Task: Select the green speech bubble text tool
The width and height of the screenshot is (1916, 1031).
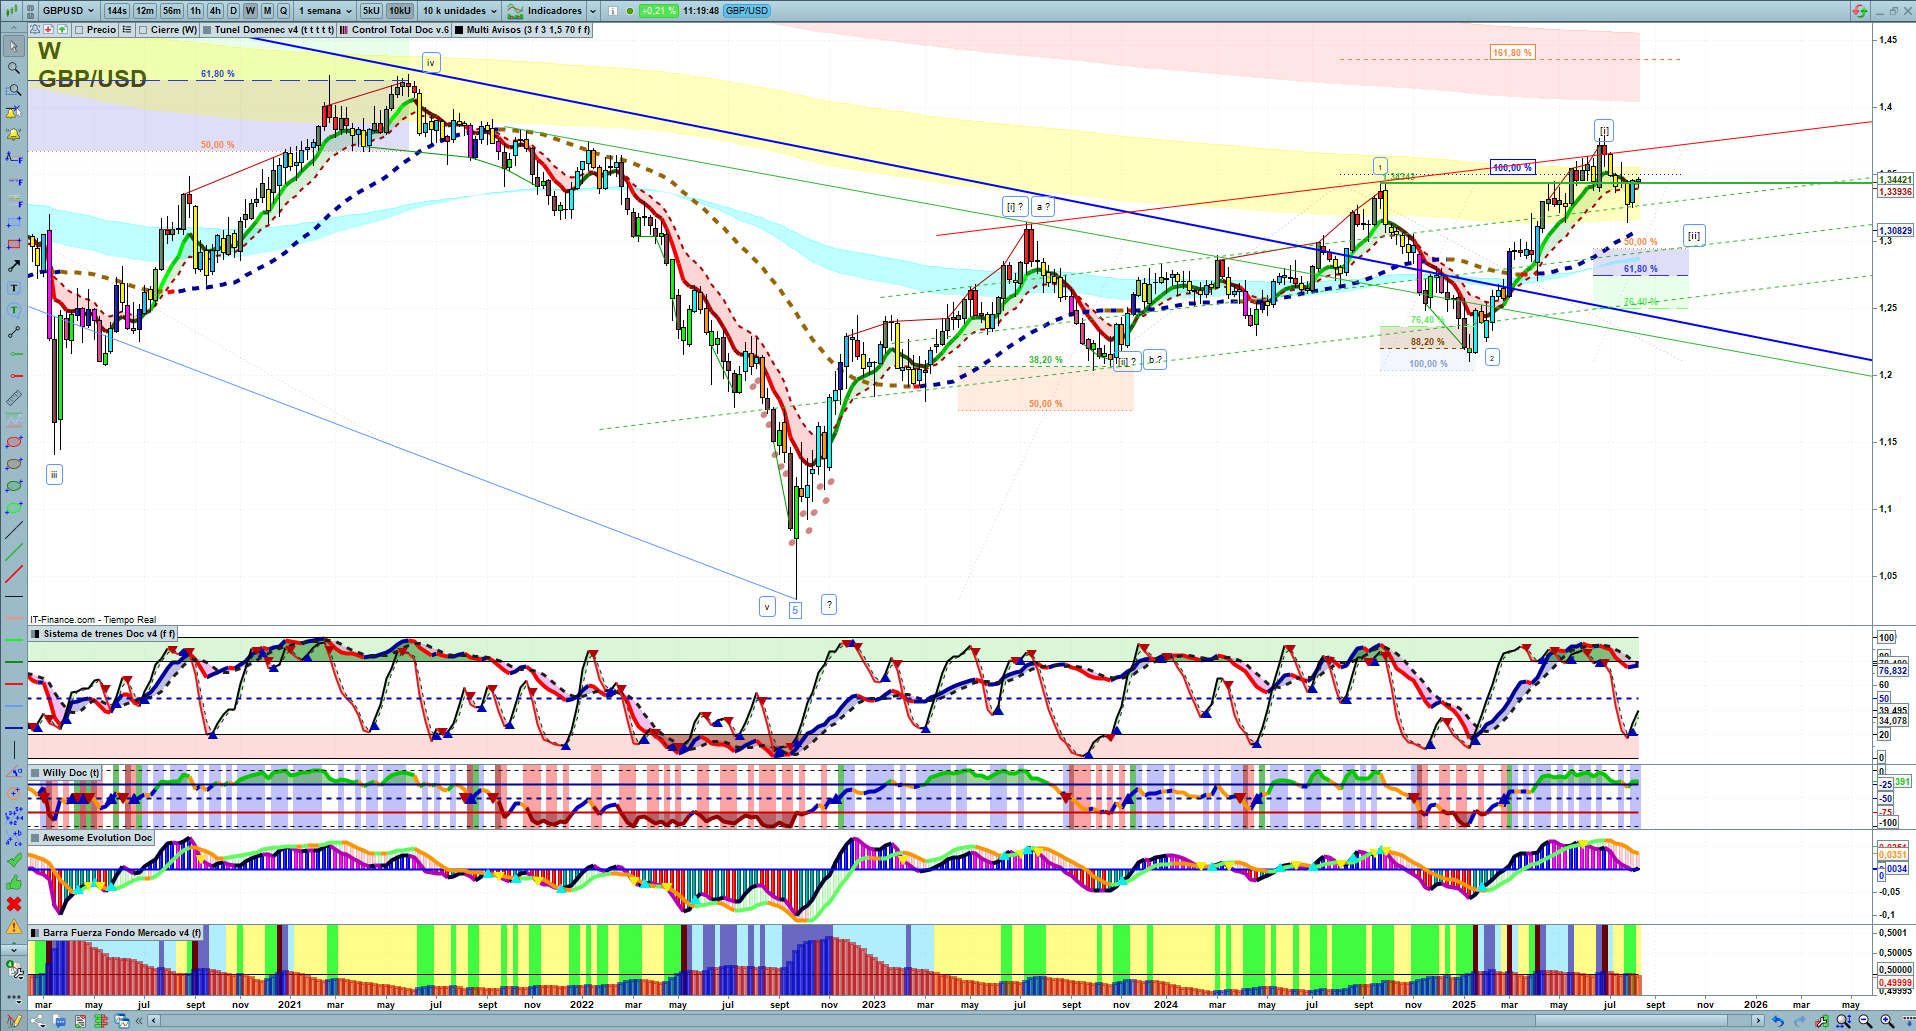Action: tap(14, 310)
